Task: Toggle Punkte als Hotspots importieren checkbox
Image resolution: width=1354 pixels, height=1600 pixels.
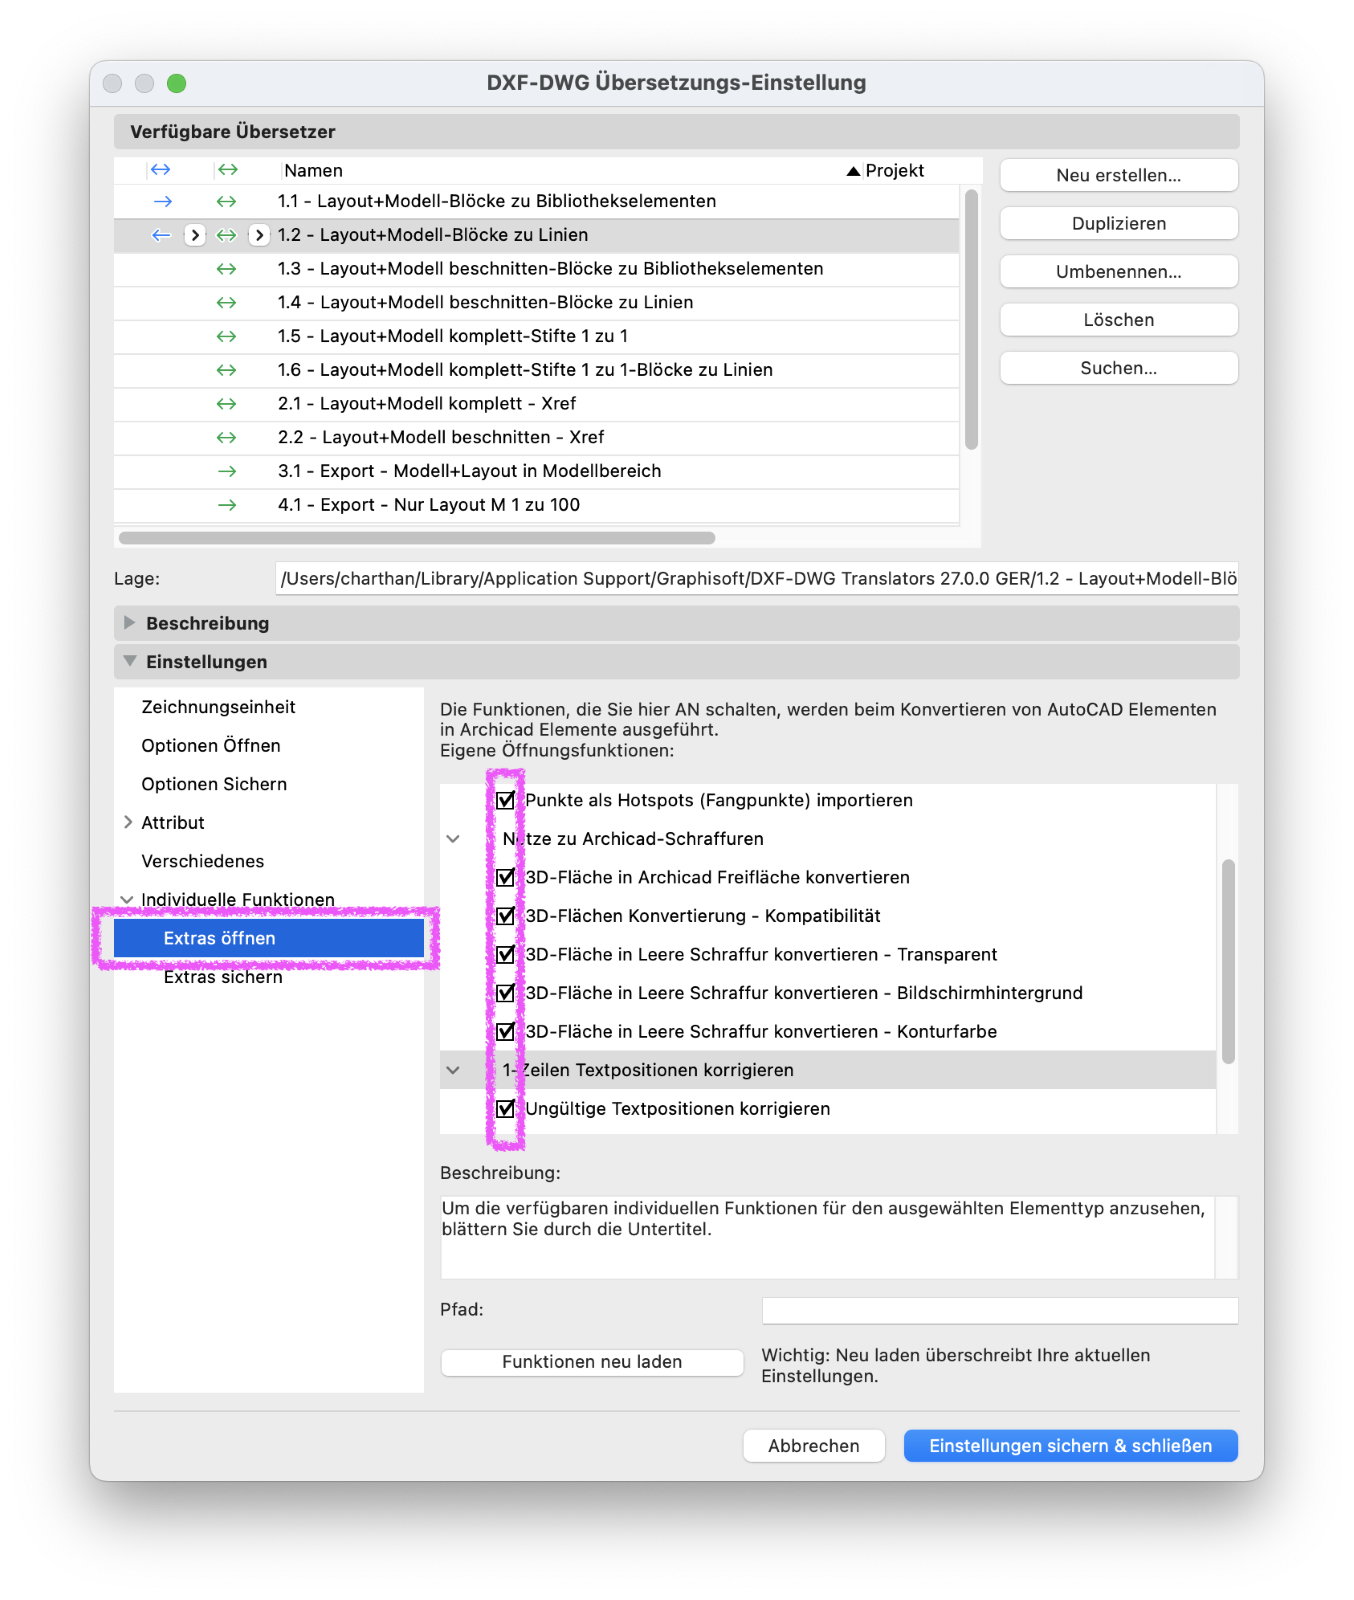Action: pos(505,800)
